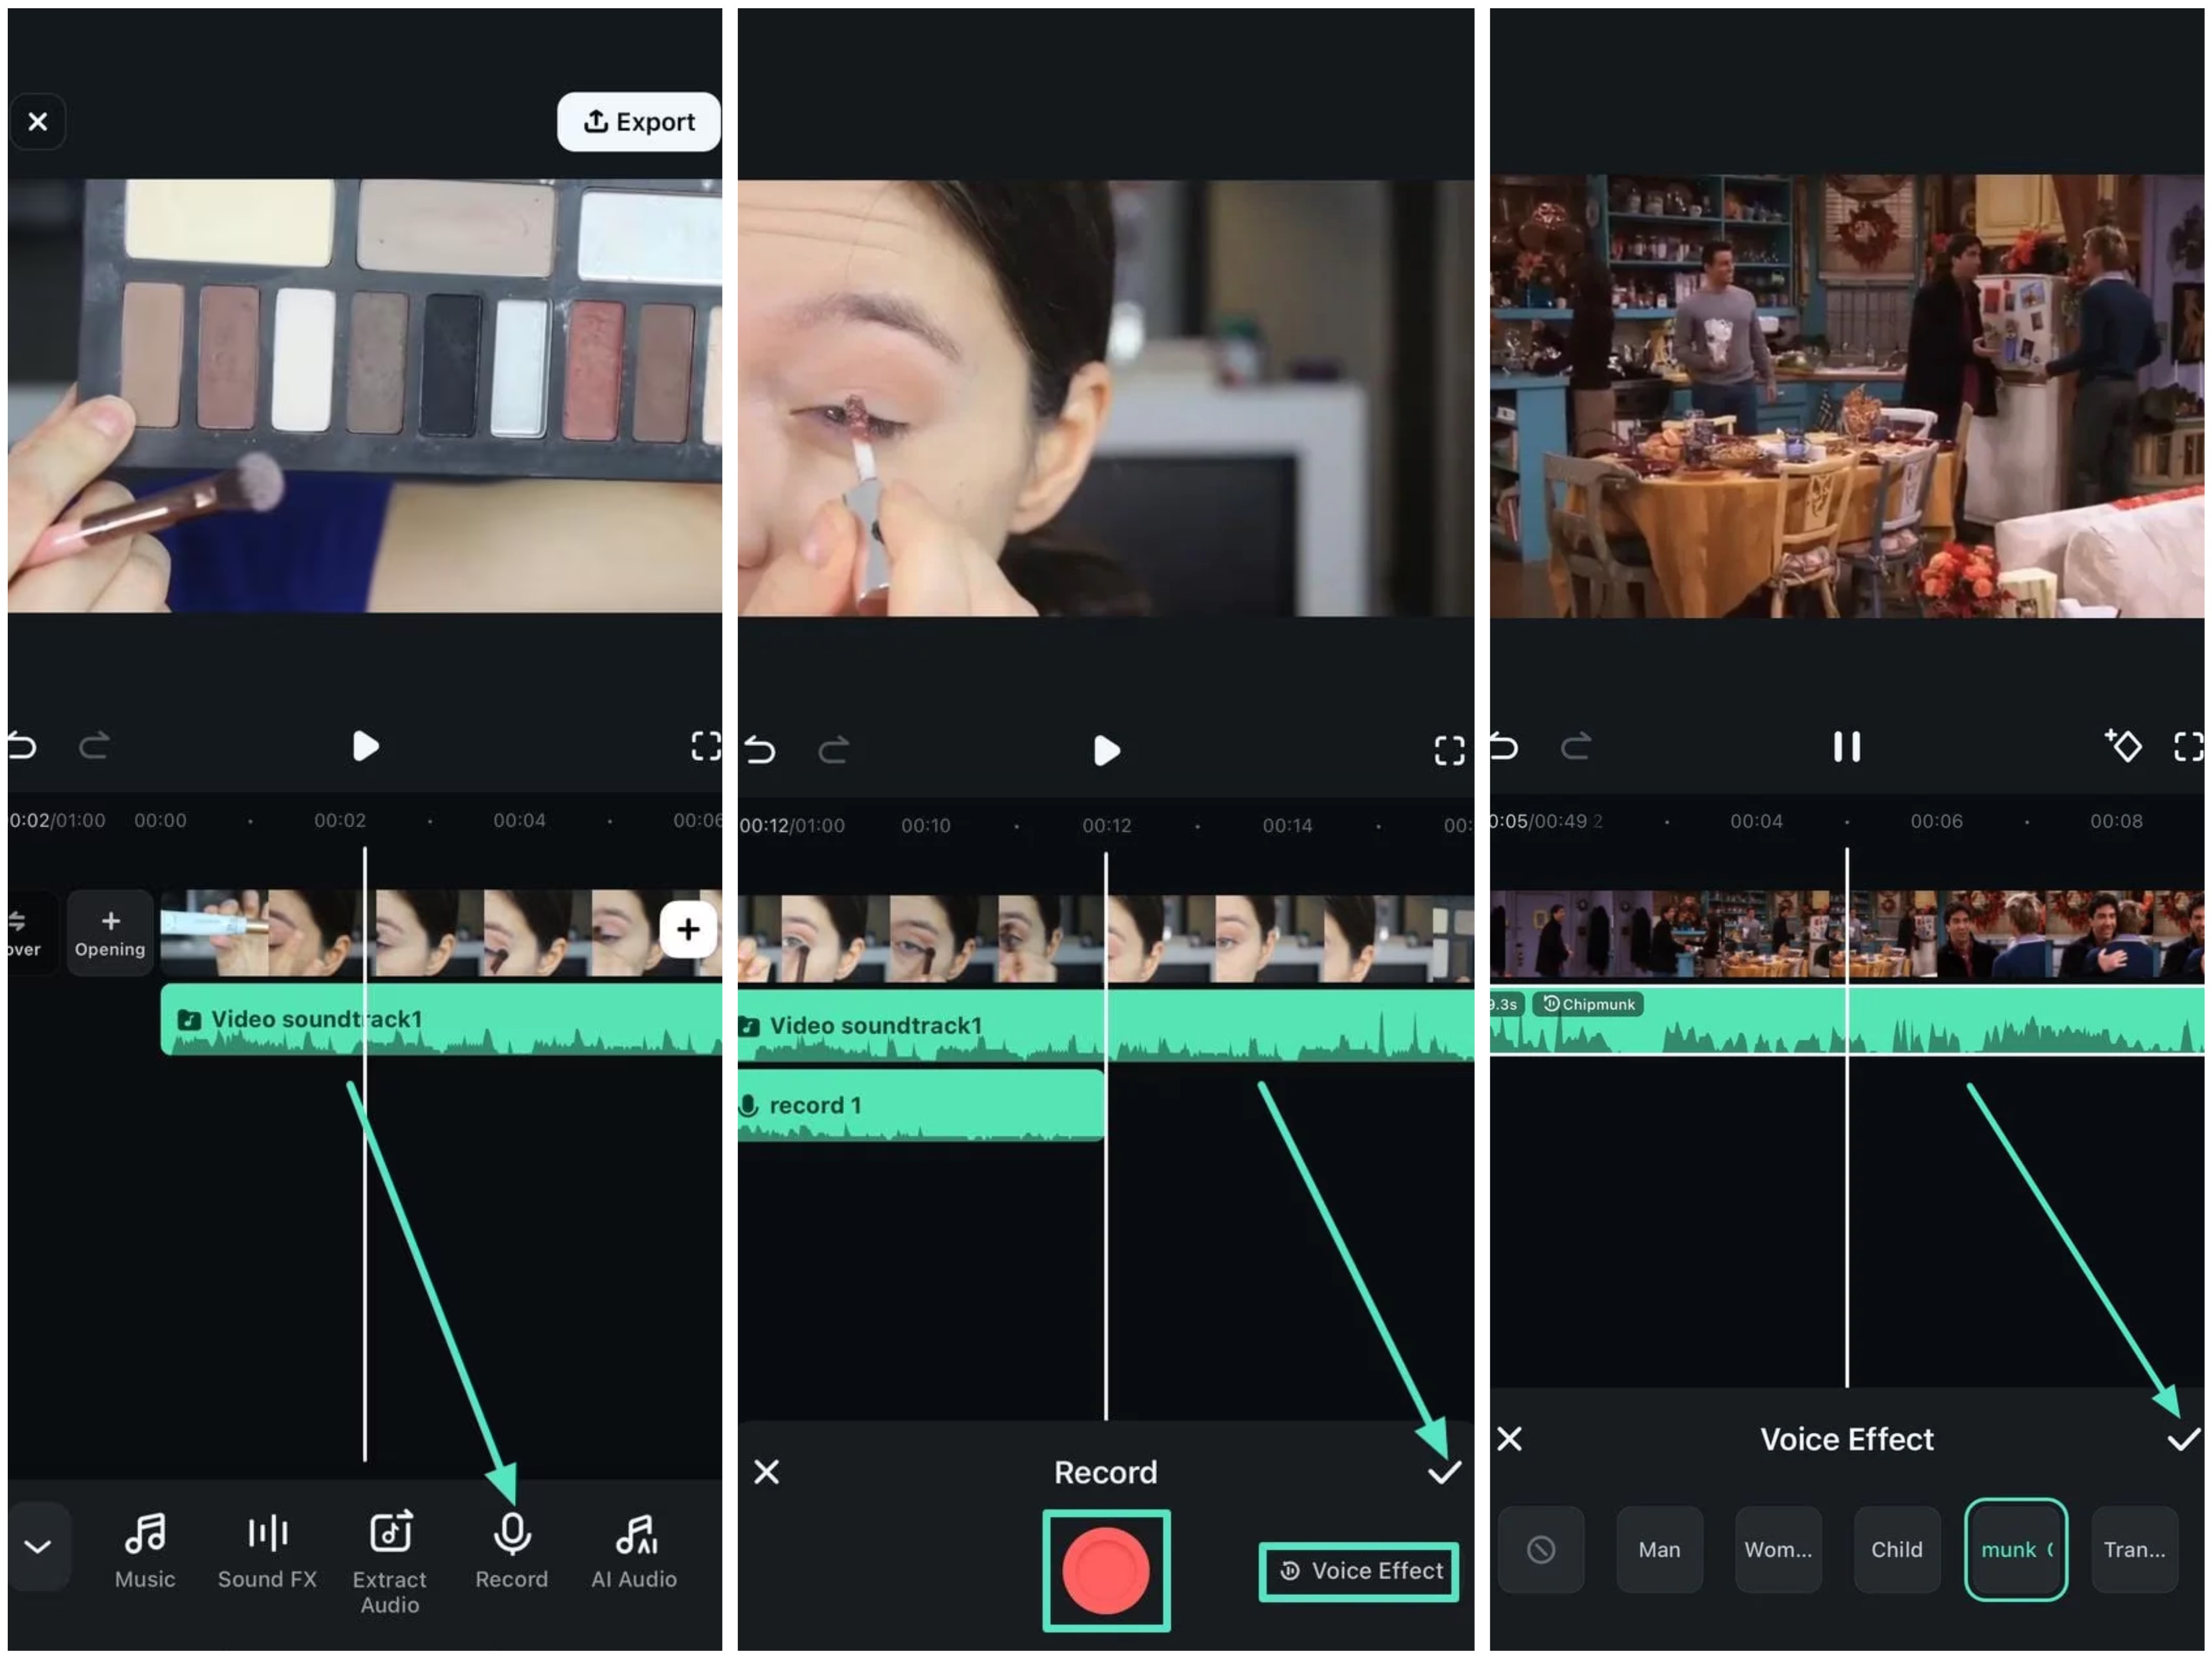Redo action in middle panel
This screenshot has width=2212, height=1659.
point(834,752)
